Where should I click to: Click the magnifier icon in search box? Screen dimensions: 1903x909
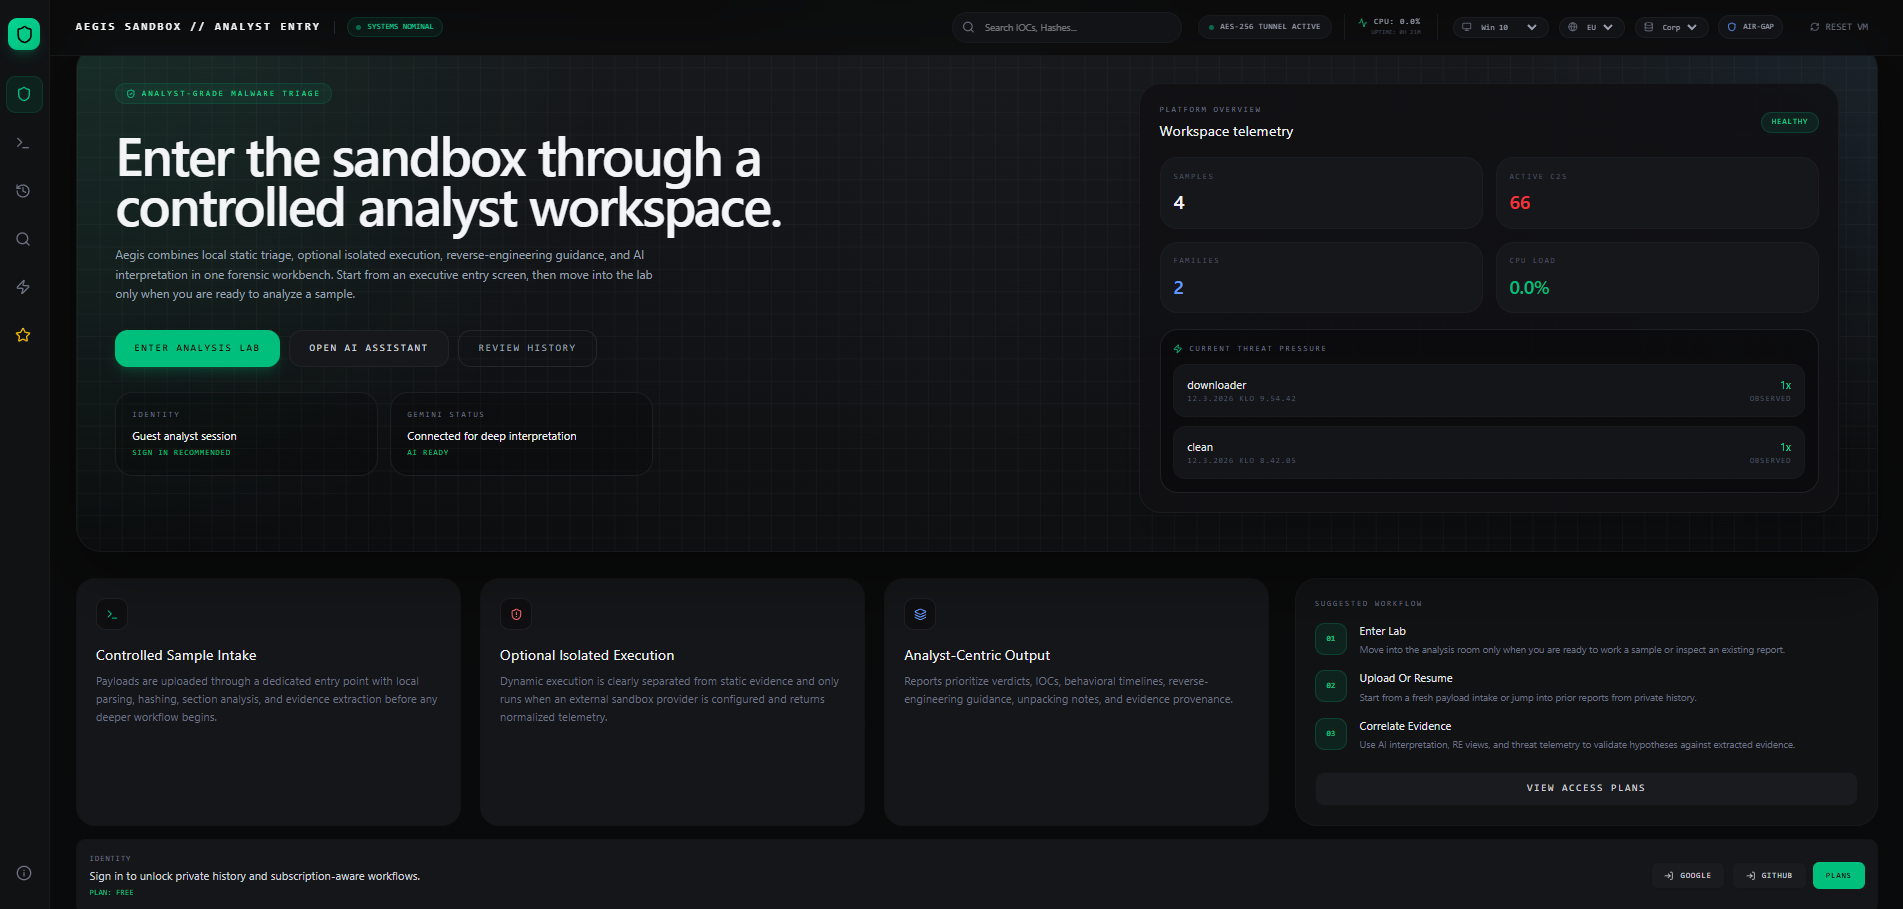coord(968,27)
